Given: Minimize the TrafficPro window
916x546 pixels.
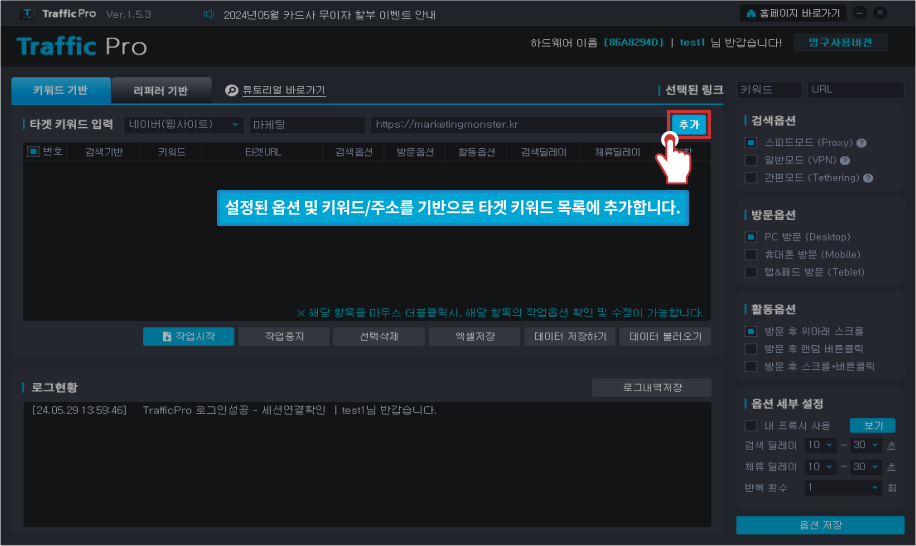Looking at the screenshot, I should click(x=859, y=13).
